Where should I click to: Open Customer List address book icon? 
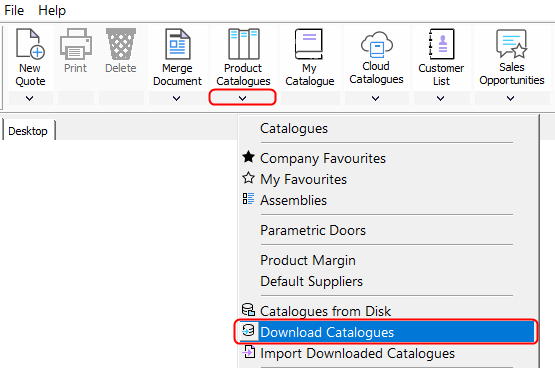[x=441, y=44]
